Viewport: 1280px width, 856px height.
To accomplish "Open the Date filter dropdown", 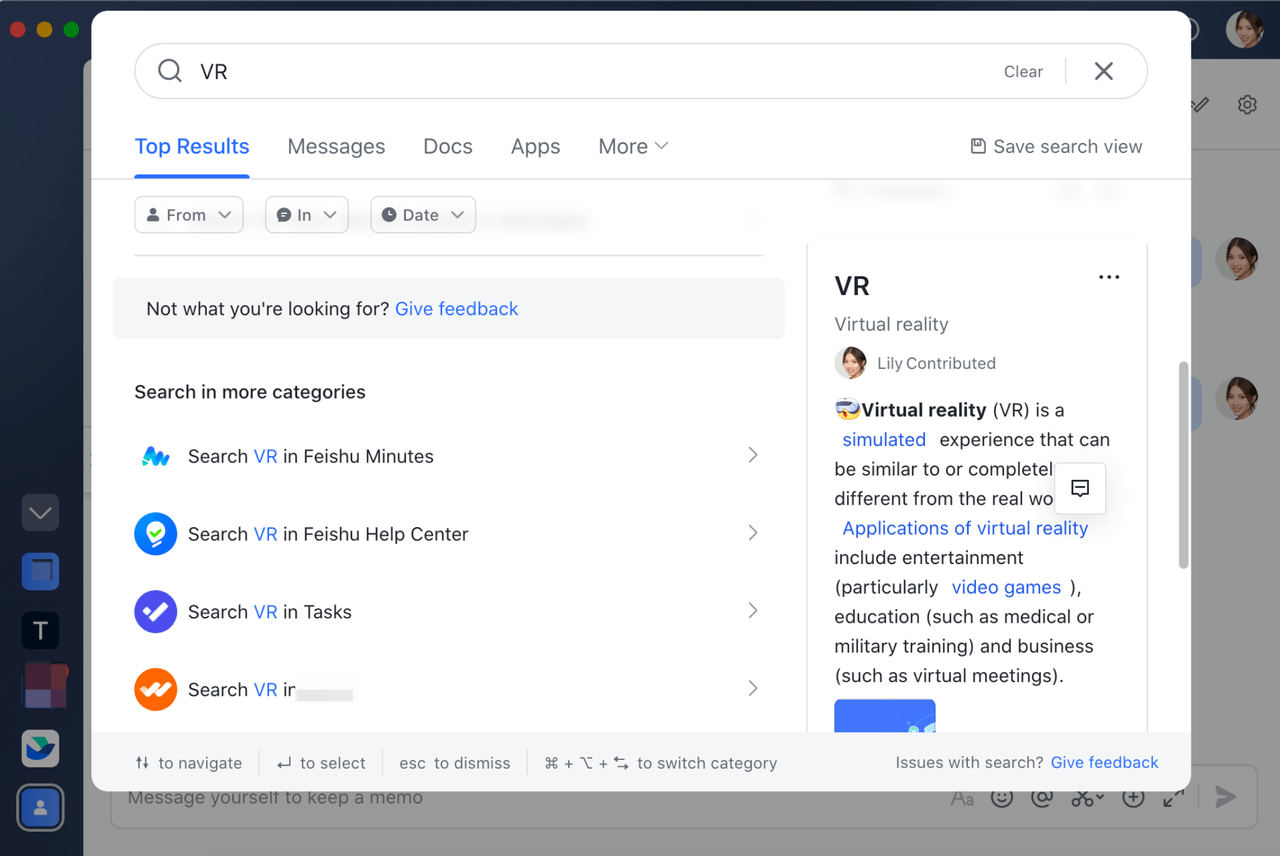I will pyautogui.click(x=422, y=214).
